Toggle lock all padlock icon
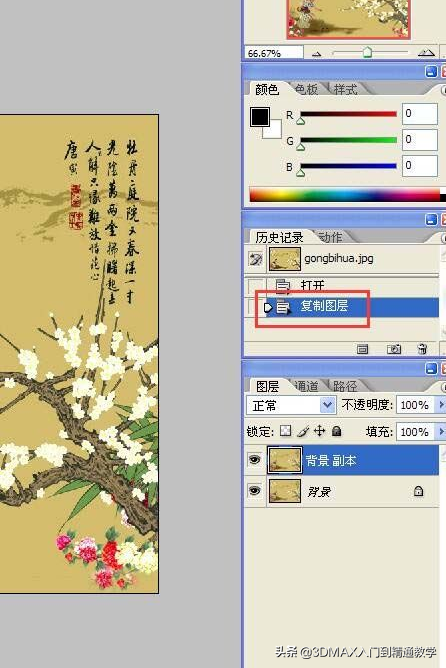The image size is (446, 668). [337, 431]
